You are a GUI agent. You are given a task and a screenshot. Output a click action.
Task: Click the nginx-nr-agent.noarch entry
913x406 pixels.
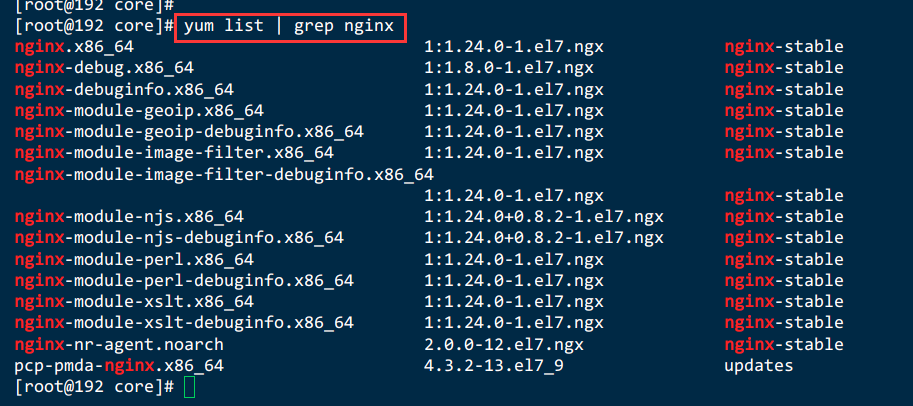[119, 345]
